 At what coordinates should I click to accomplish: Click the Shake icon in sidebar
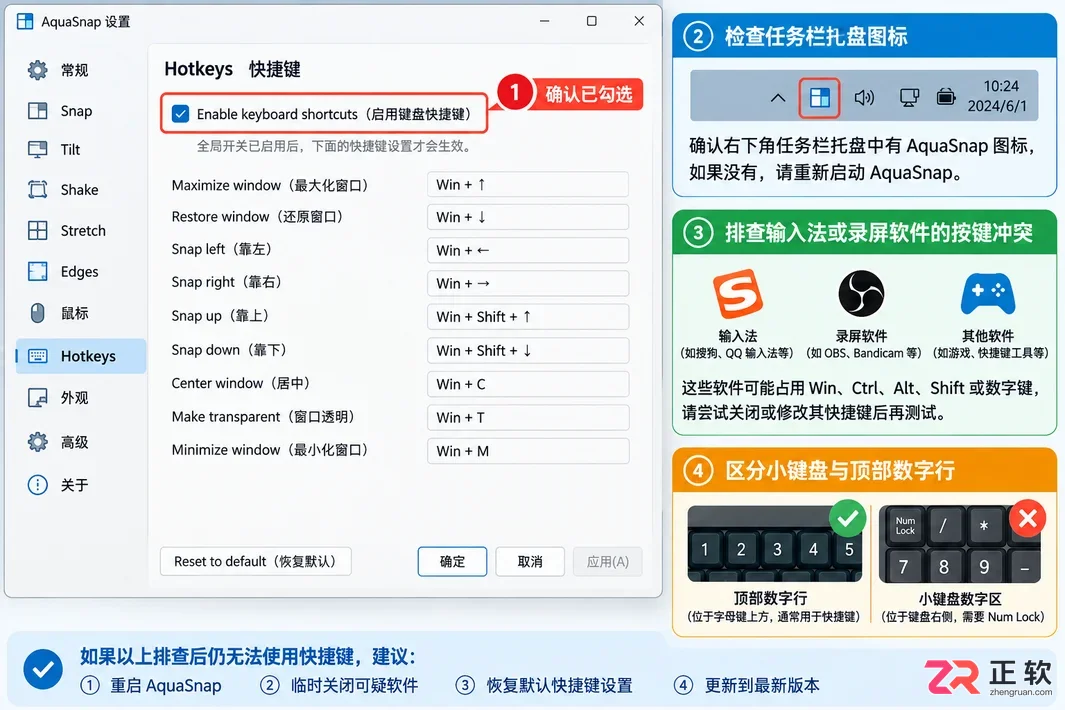point(37,190)
